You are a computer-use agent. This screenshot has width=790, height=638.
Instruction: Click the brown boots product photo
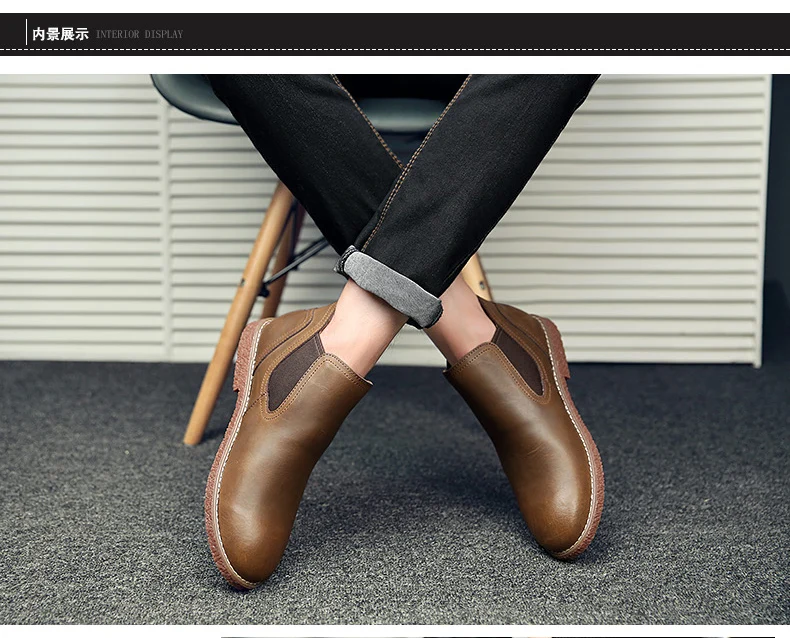pyautogui.click(x=395, y=349)
